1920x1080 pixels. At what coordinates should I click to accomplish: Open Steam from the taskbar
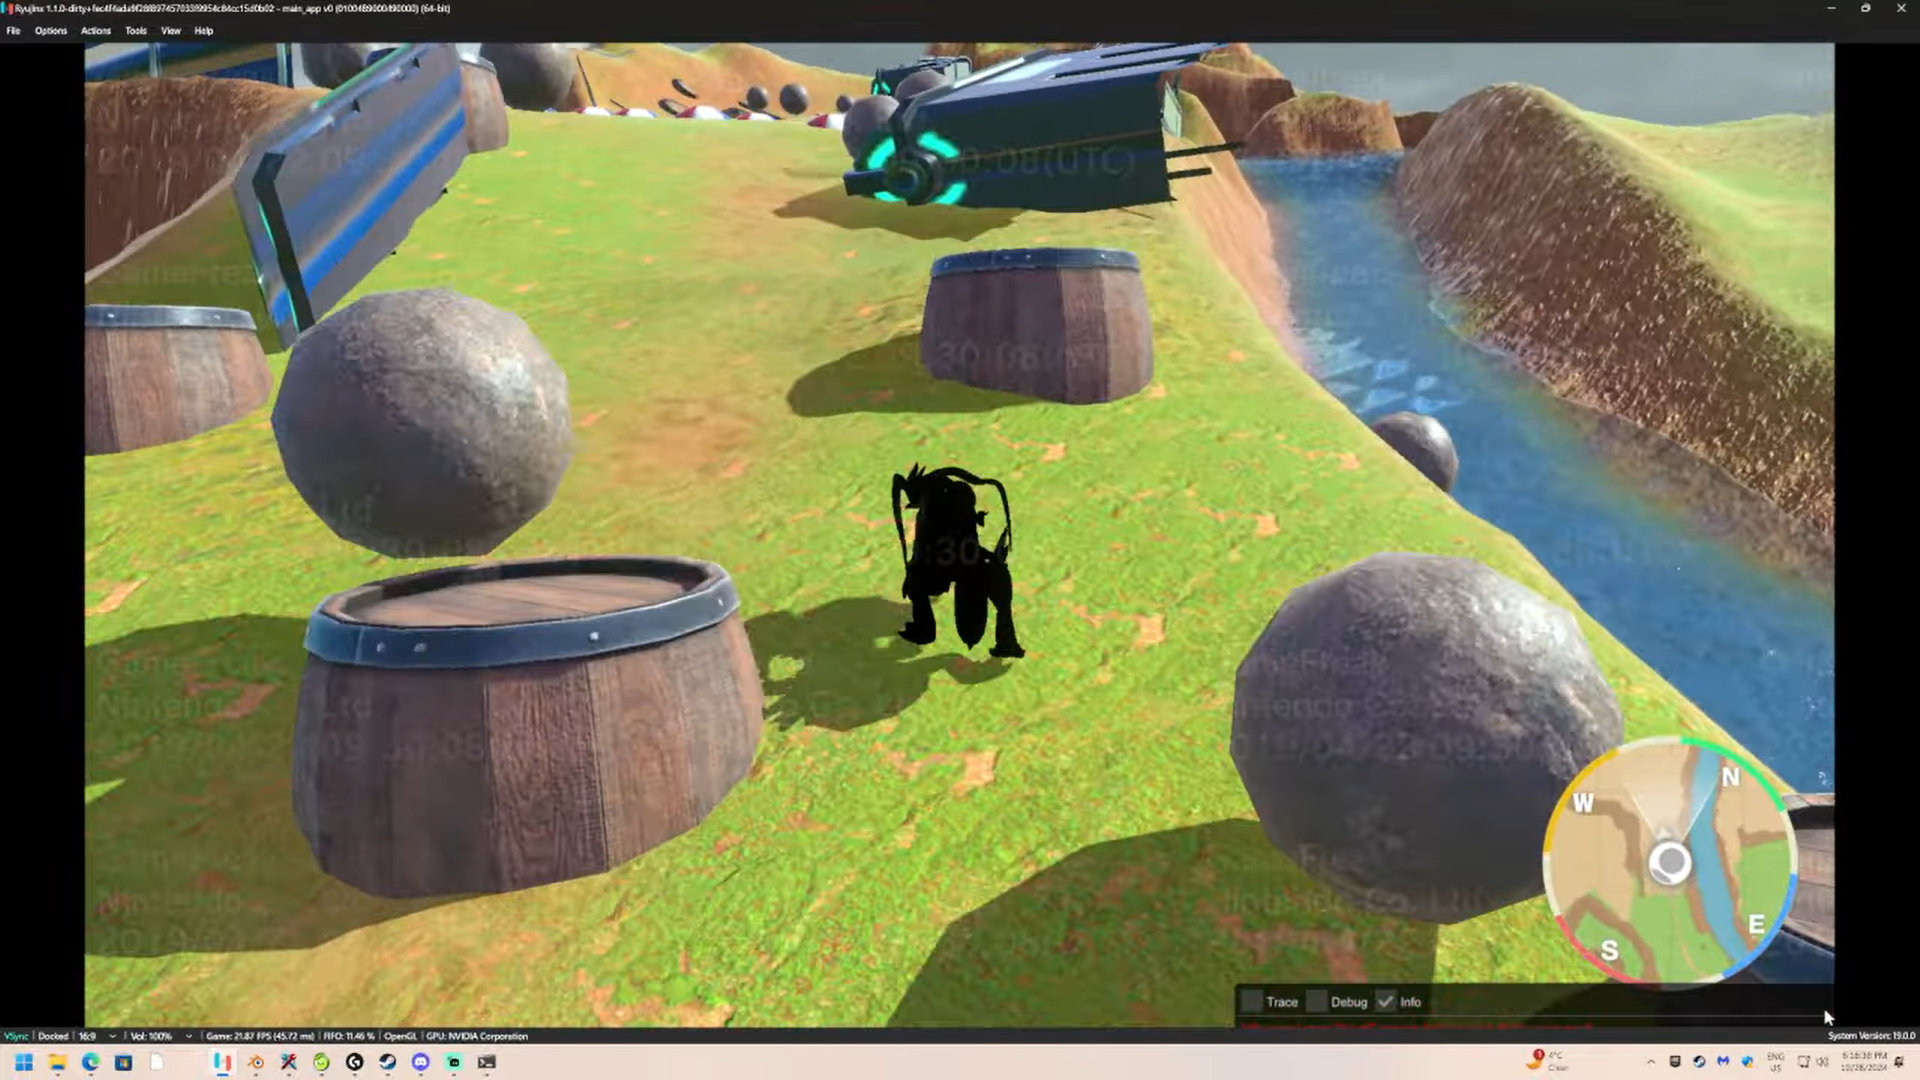tap(387, 1062)
